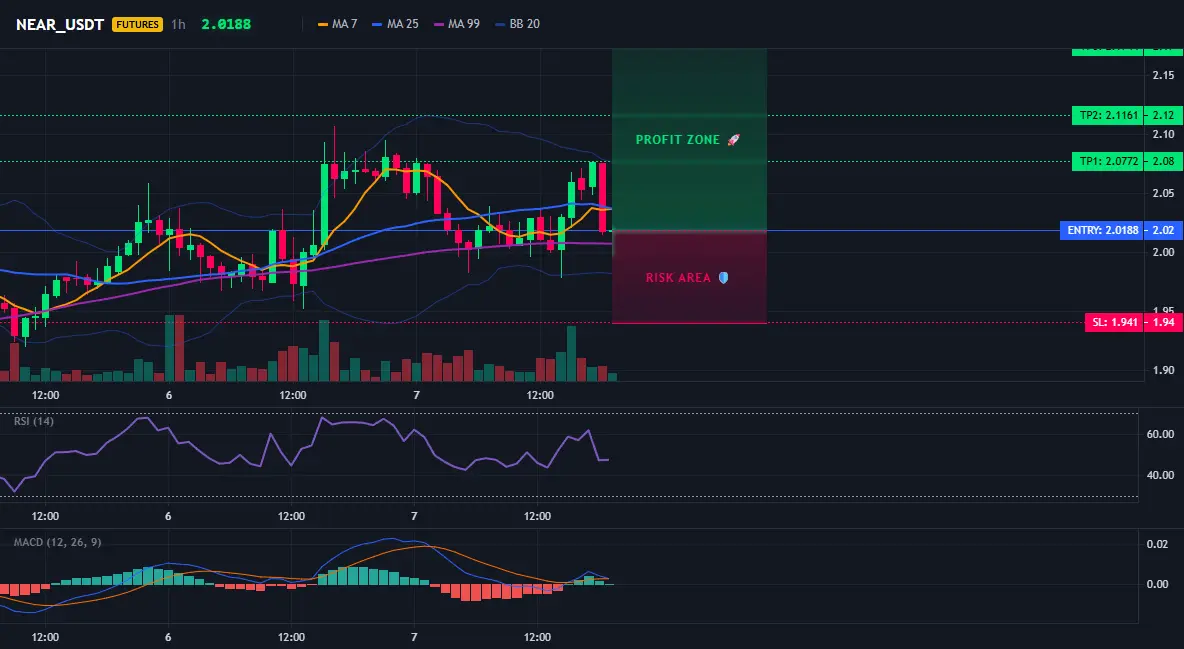Click the 2.15 price axis value
The height and width of the screenshot is (649, 1184).
click(1163, 75)
